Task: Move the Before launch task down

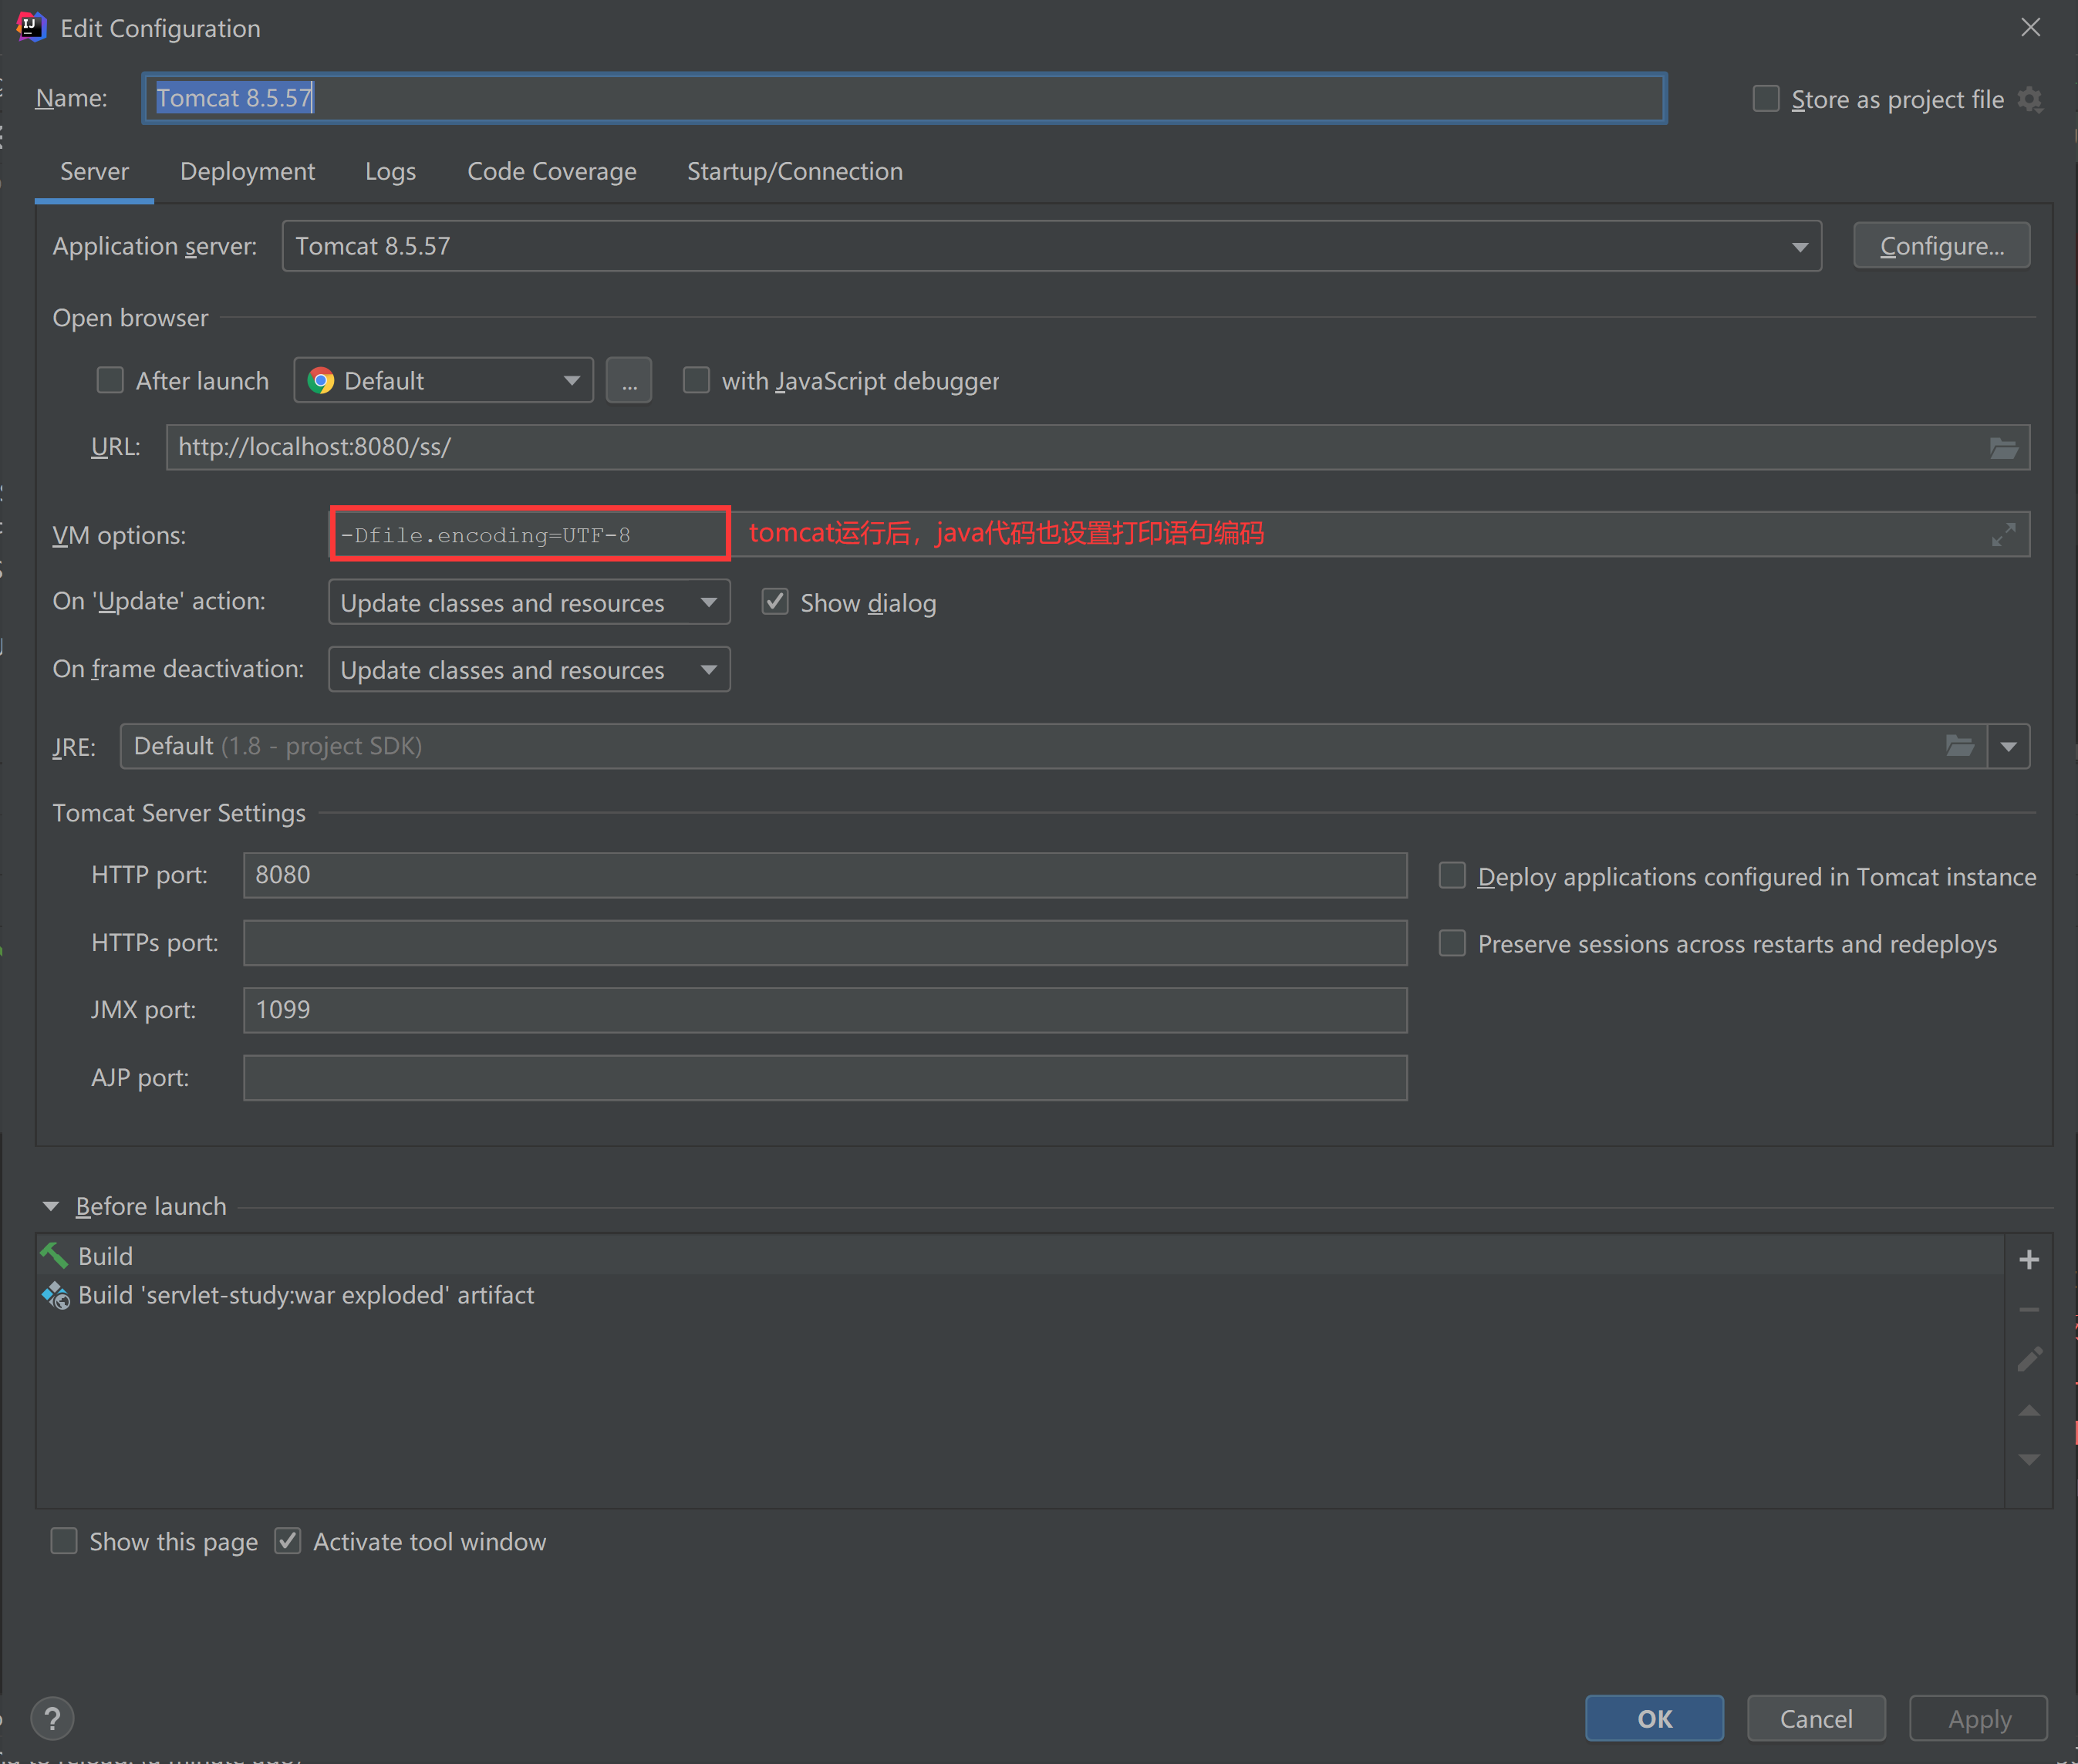Action: 2028,1459
